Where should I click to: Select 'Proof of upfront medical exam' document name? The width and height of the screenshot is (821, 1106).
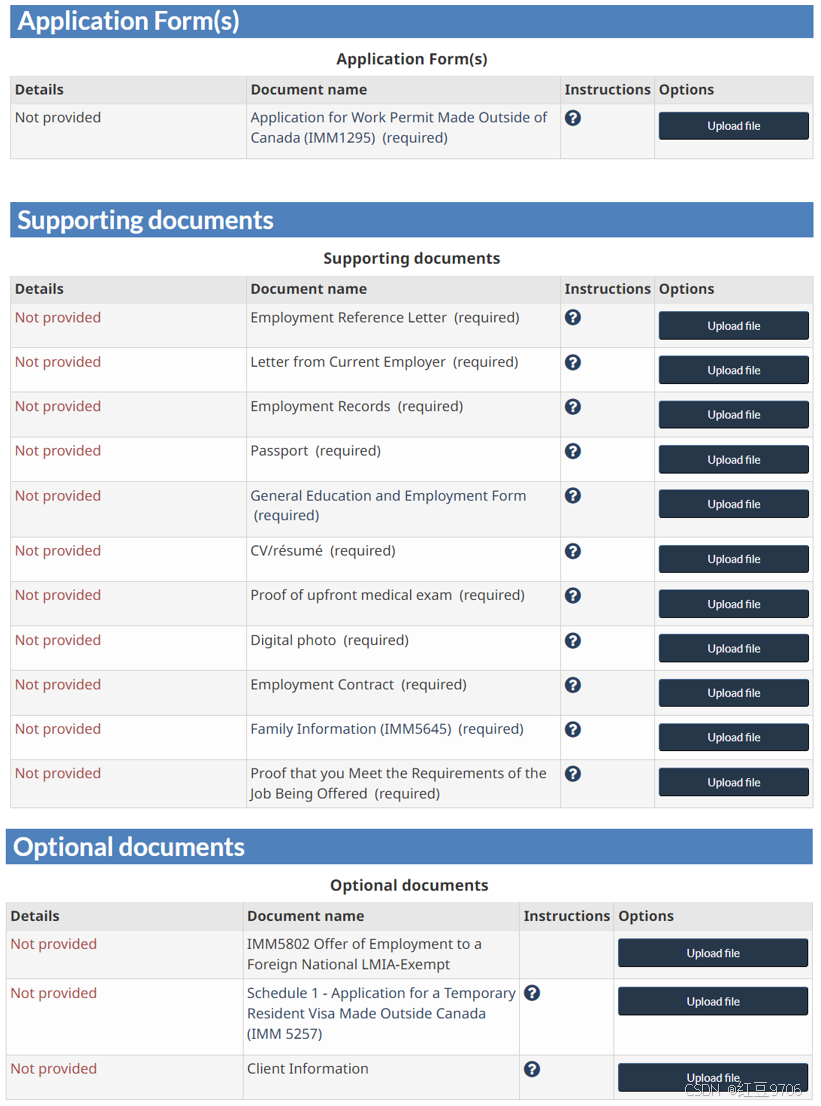click(351, 595)
